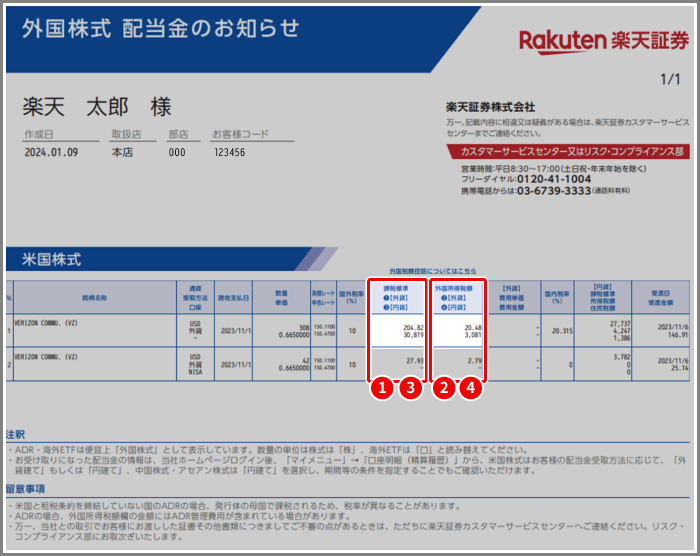Image resolution: width=700 pixels, height=556 pixels.
Task: Click the 注釈 heading
Action: coord(15,435)
